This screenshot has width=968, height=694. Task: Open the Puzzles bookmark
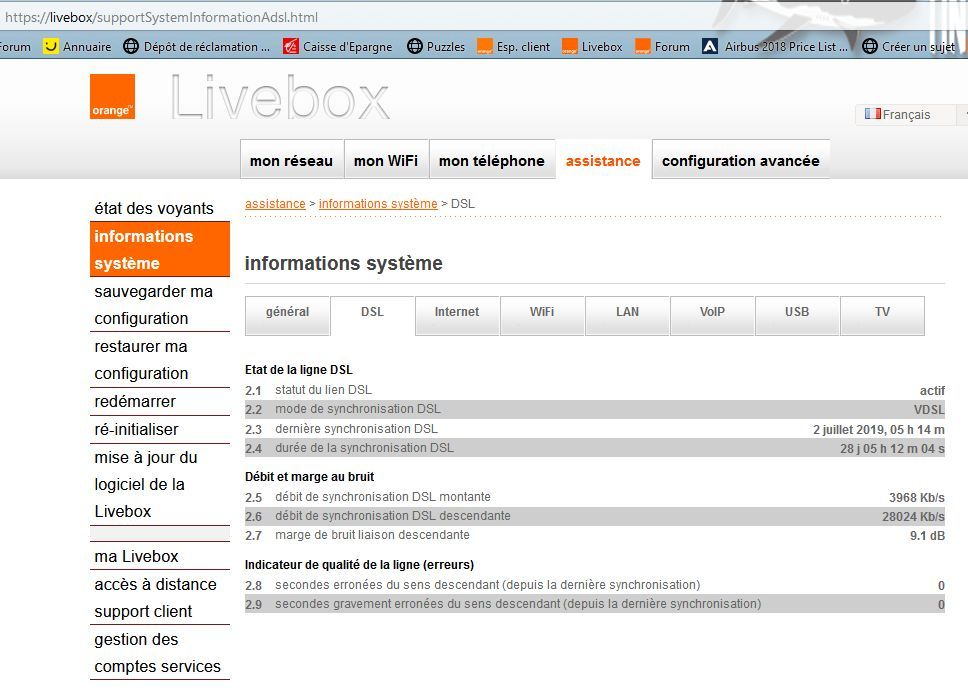[x=436, y=46]
